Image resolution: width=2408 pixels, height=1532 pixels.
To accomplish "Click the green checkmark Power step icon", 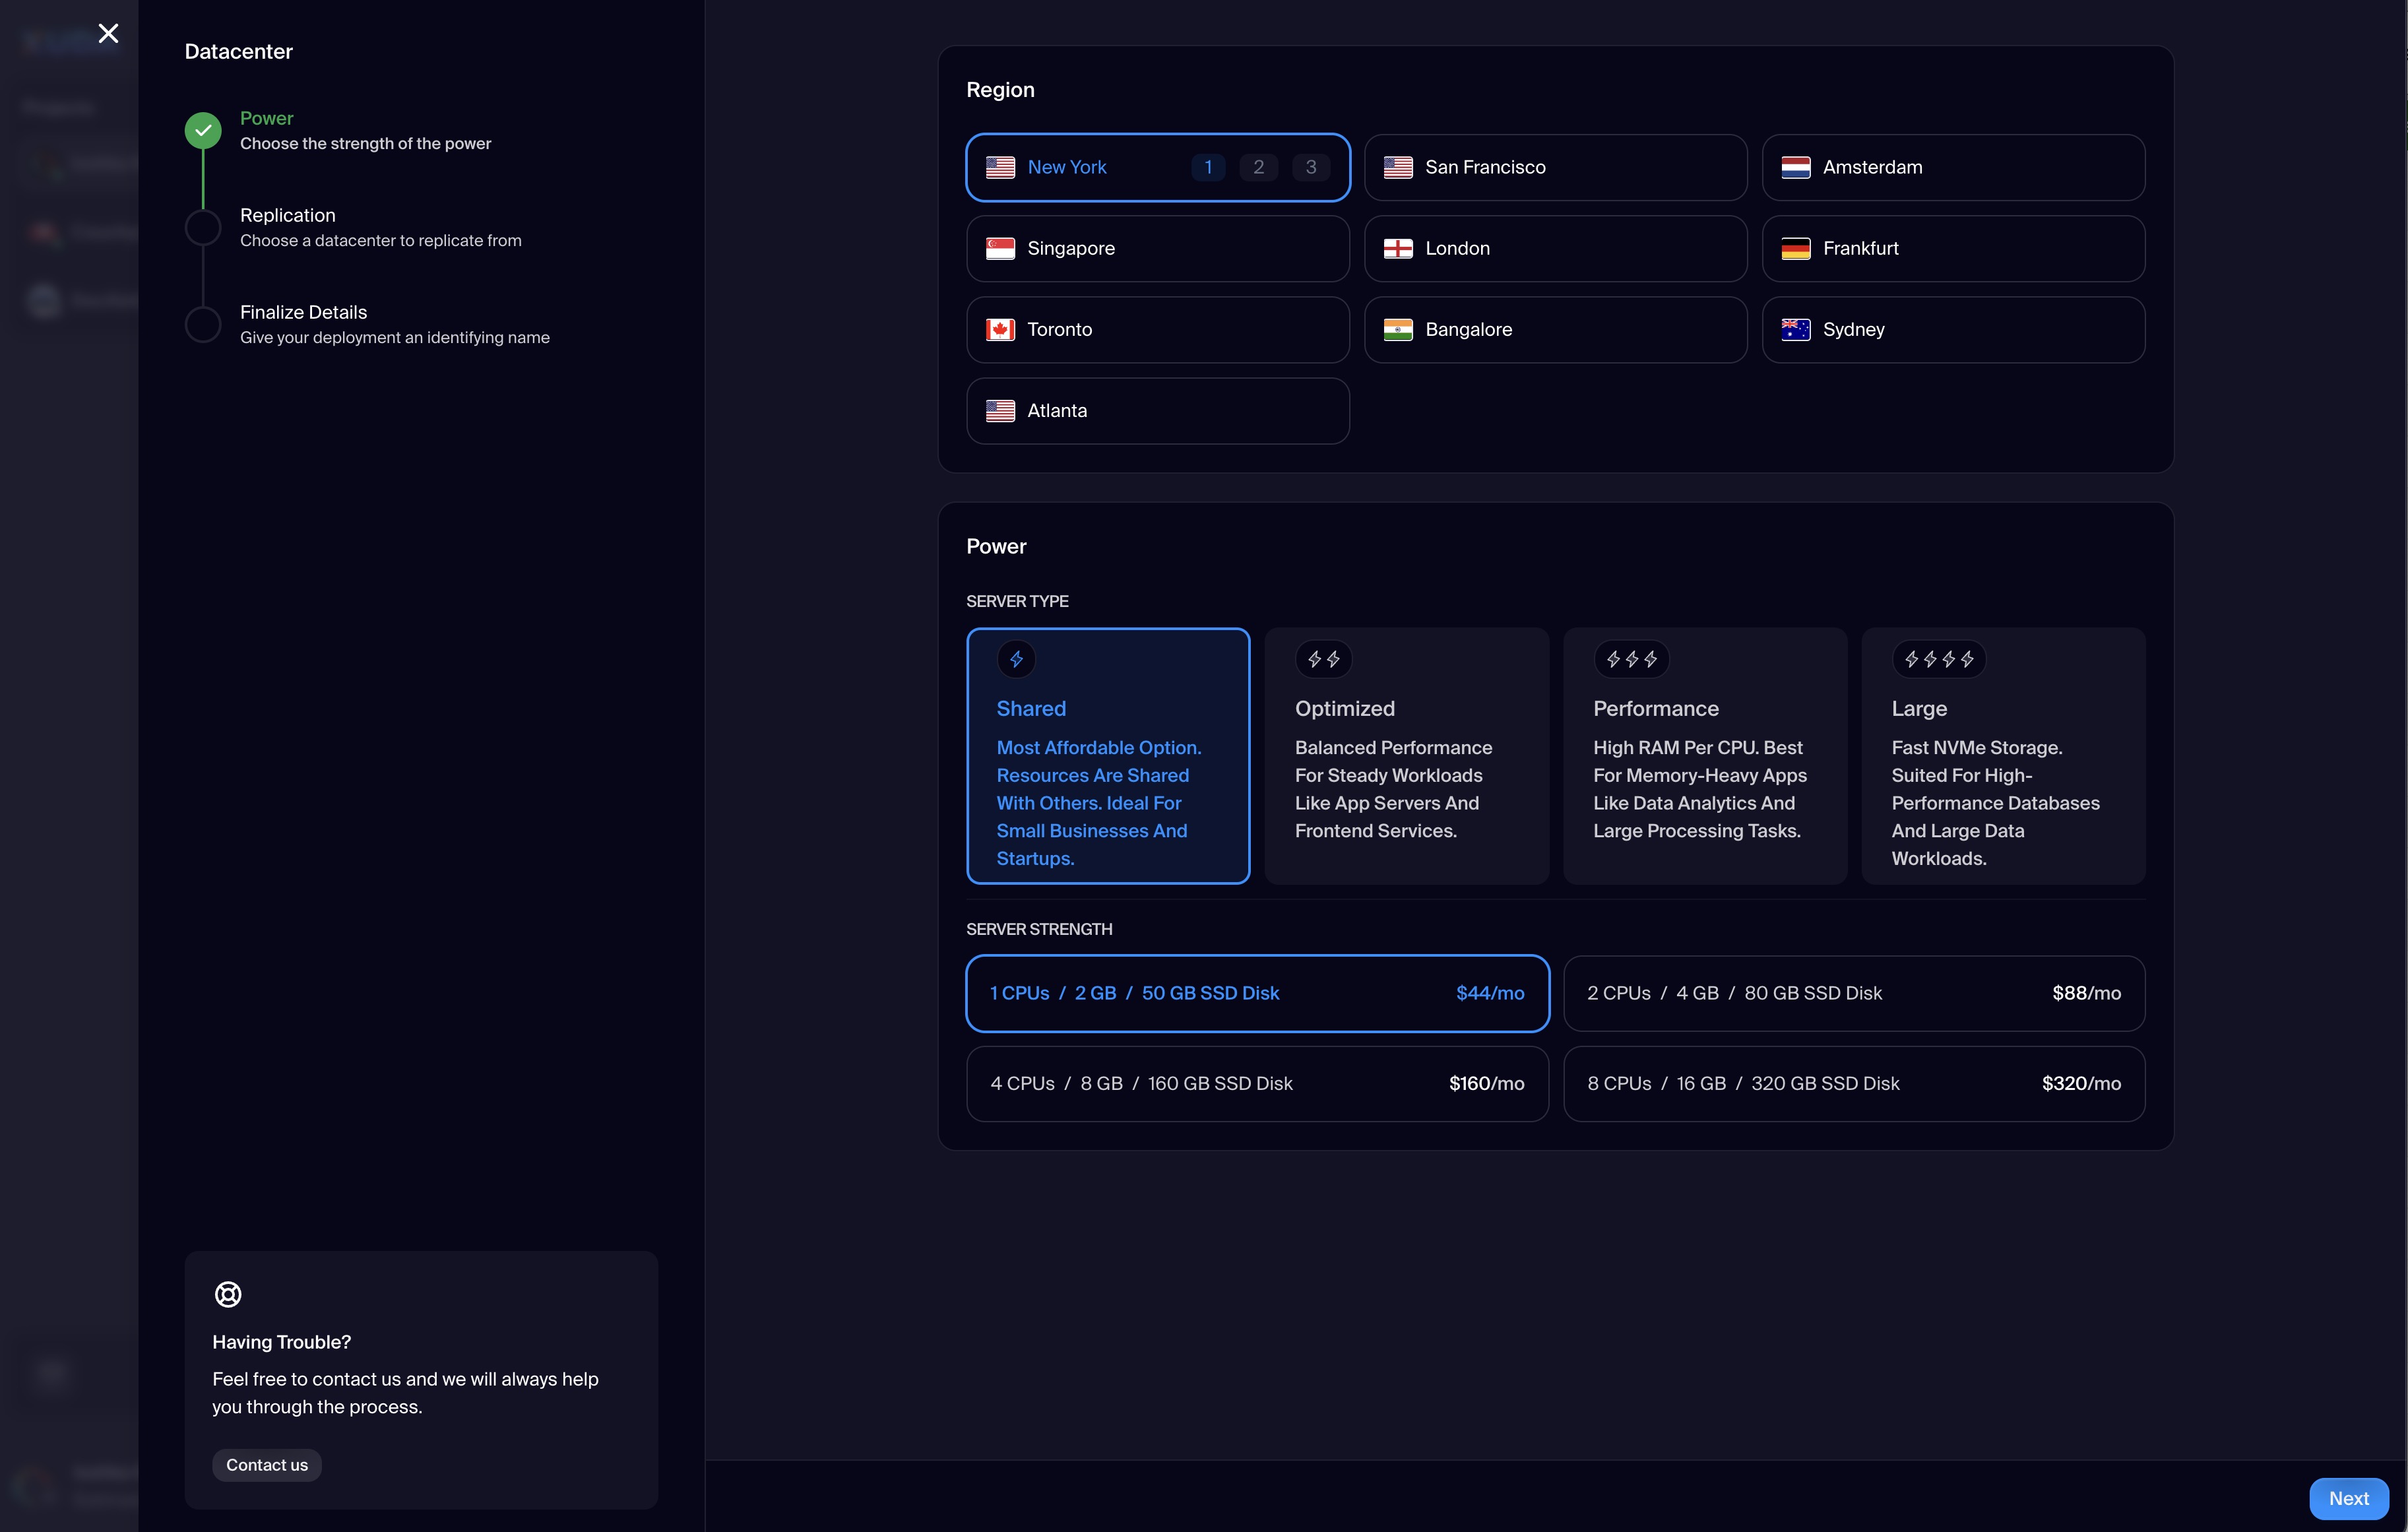I will point(203,130).
